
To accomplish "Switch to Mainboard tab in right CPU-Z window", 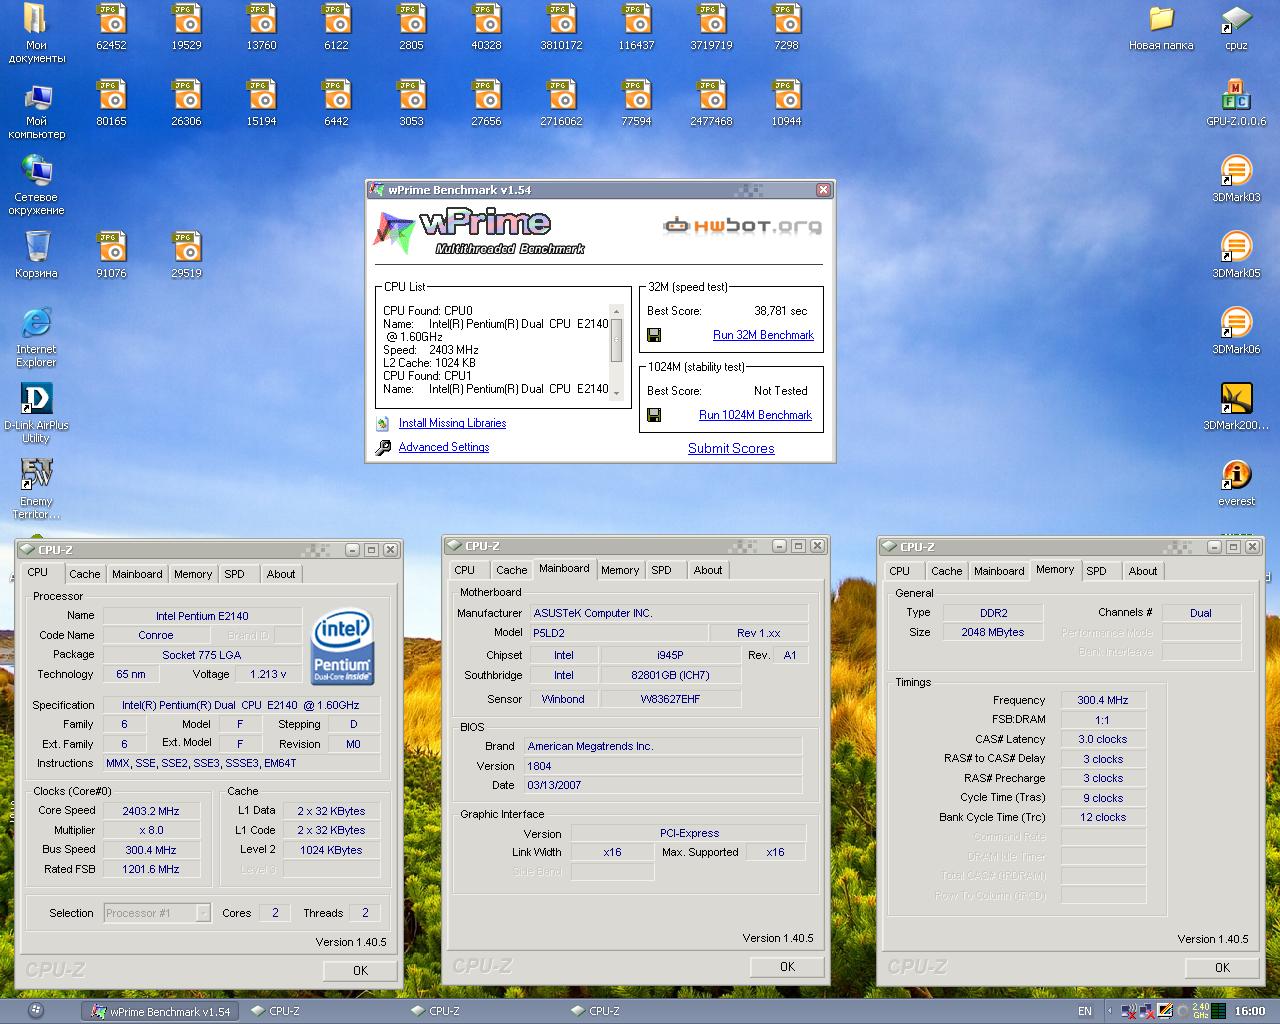I will [x=999, y=571].
